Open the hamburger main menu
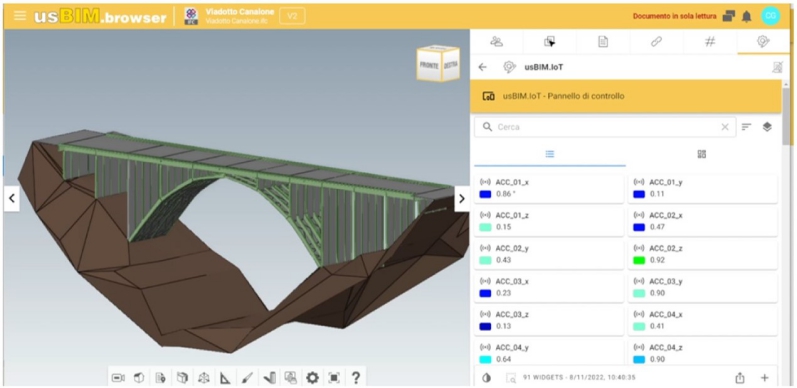The width and height of the screenshot is (797, 388). (20, 16)
